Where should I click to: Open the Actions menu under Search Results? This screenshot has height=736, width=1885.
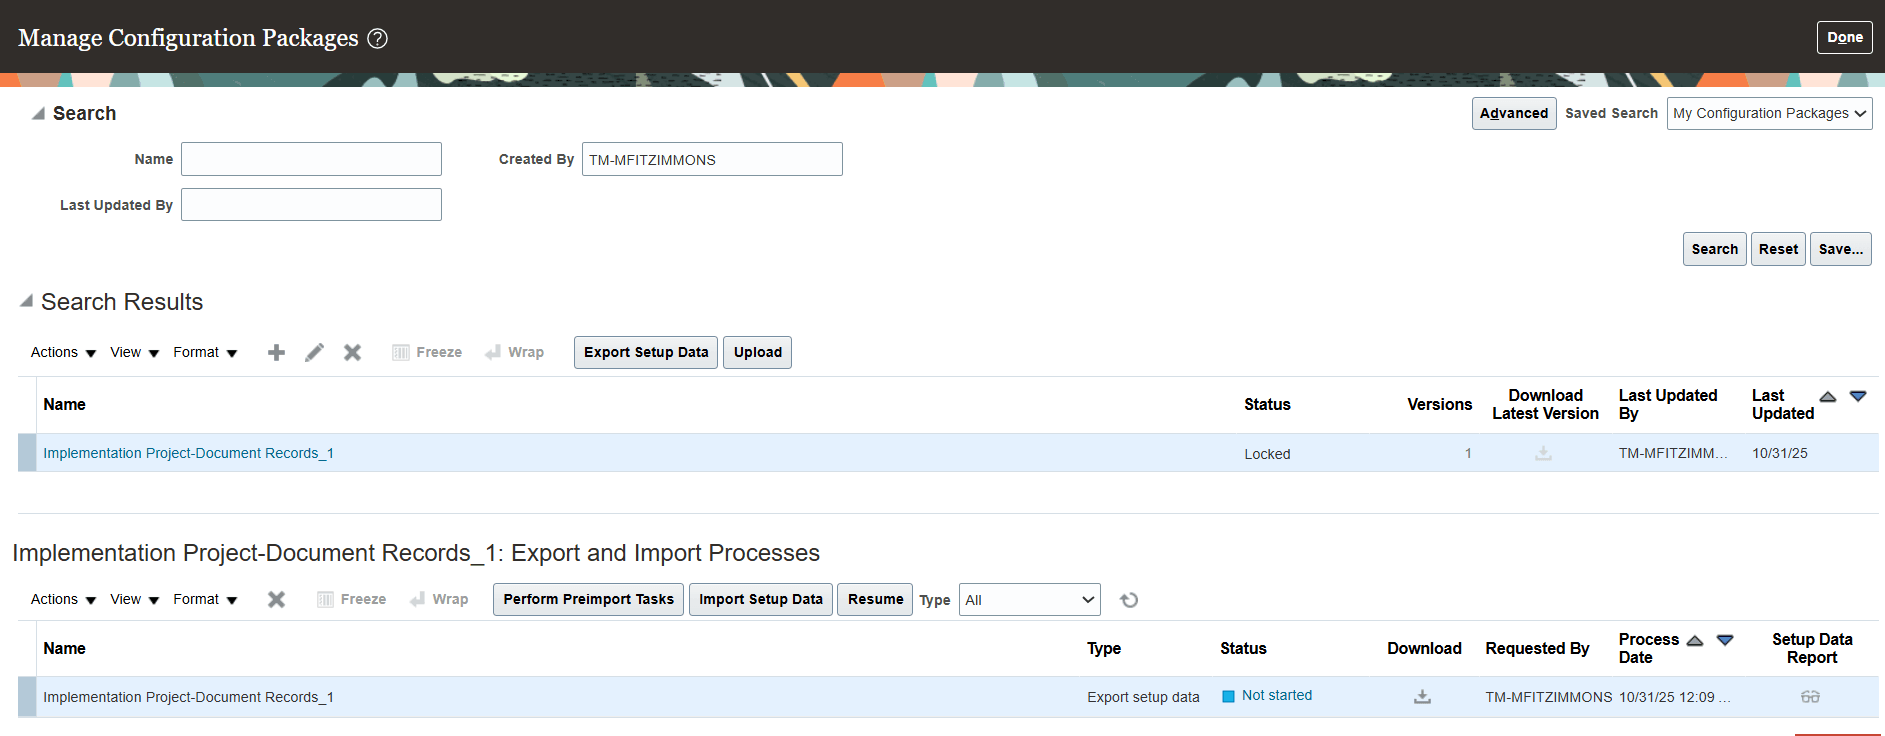click(x=62, y=352)
